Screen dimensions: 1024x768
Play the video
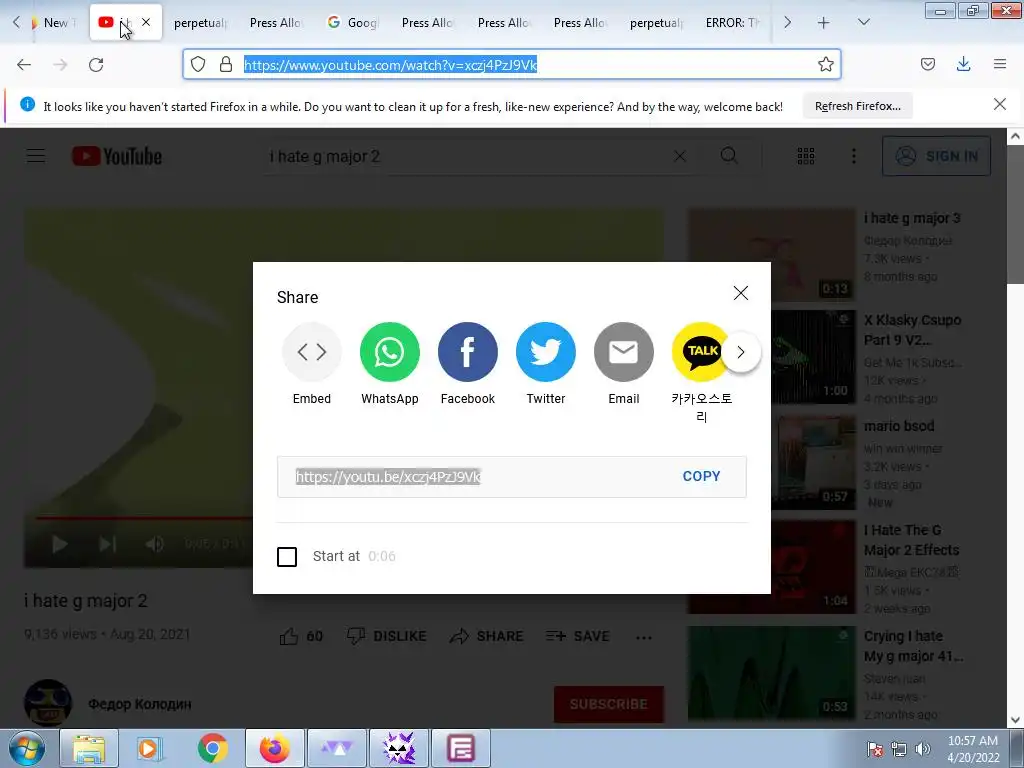tap(59, 544)
